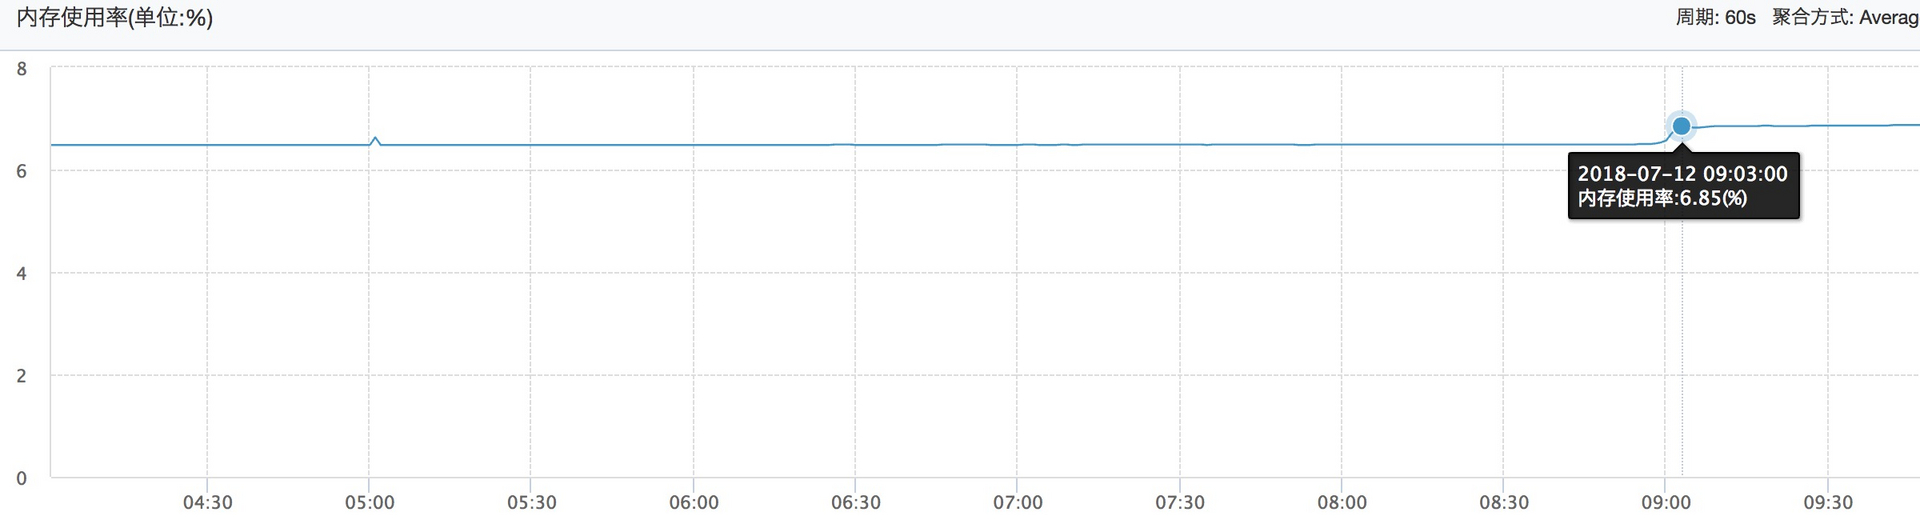Click the tooltip value 内存使用率:6.85(%)

point(1662,198)
